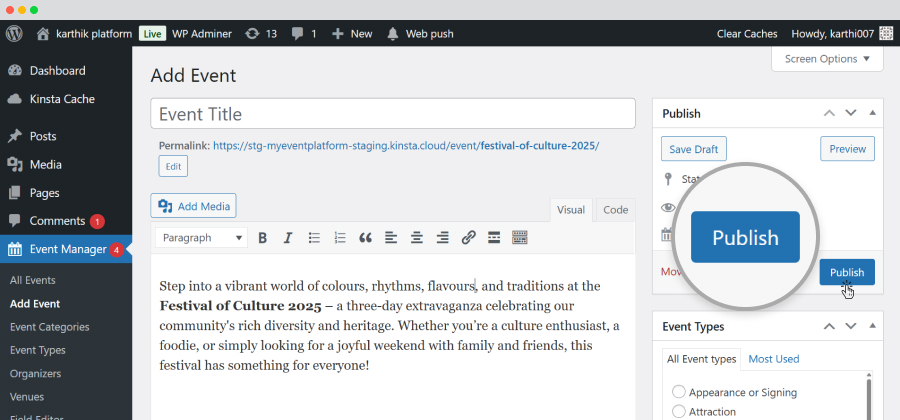Open the comments bubble in admin bar
The height and width of the screenshot is (420, 900).
(304, 34)
